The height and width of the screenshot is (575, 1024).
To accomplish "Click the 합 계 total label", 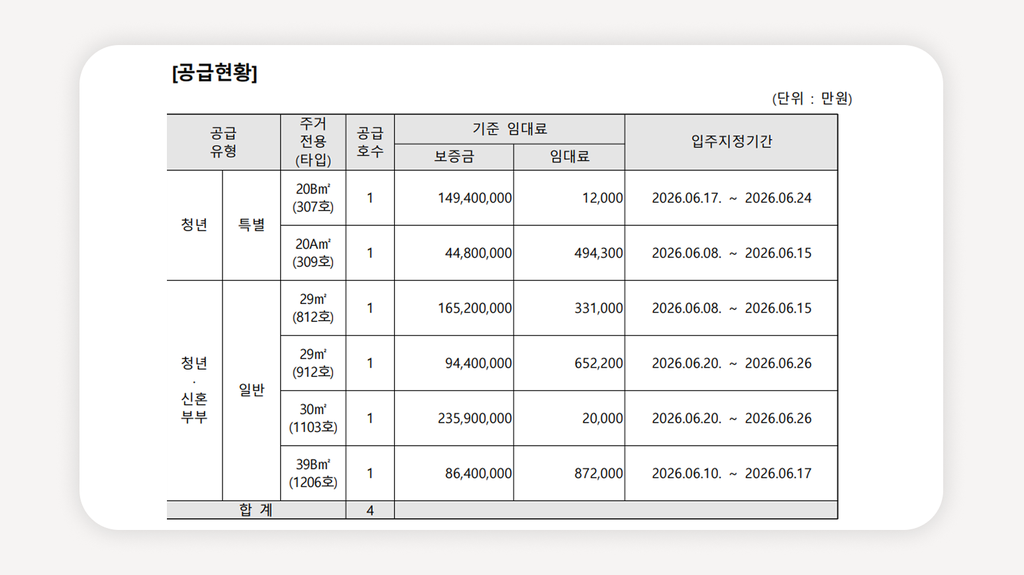I will (256, 510).
